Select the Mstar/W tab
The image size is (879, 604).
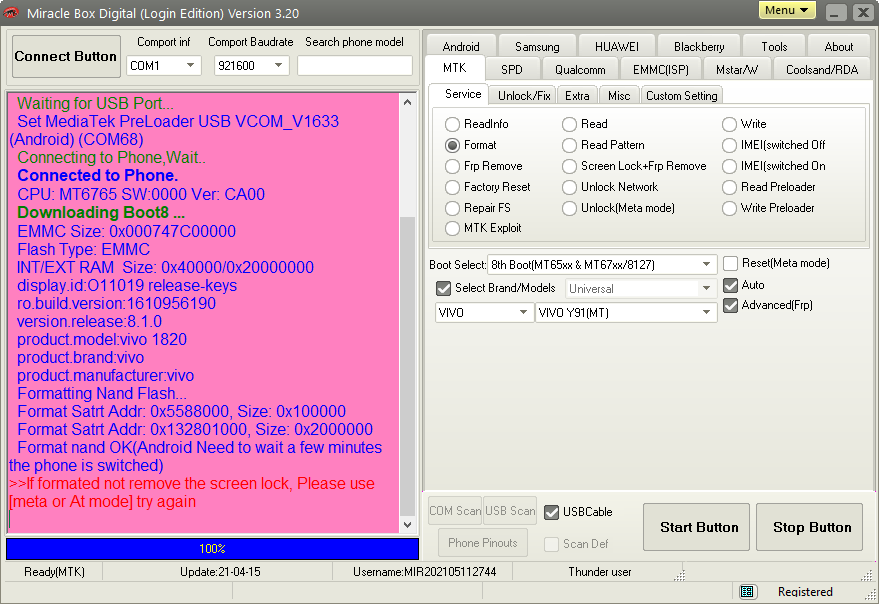click(737, 70)
